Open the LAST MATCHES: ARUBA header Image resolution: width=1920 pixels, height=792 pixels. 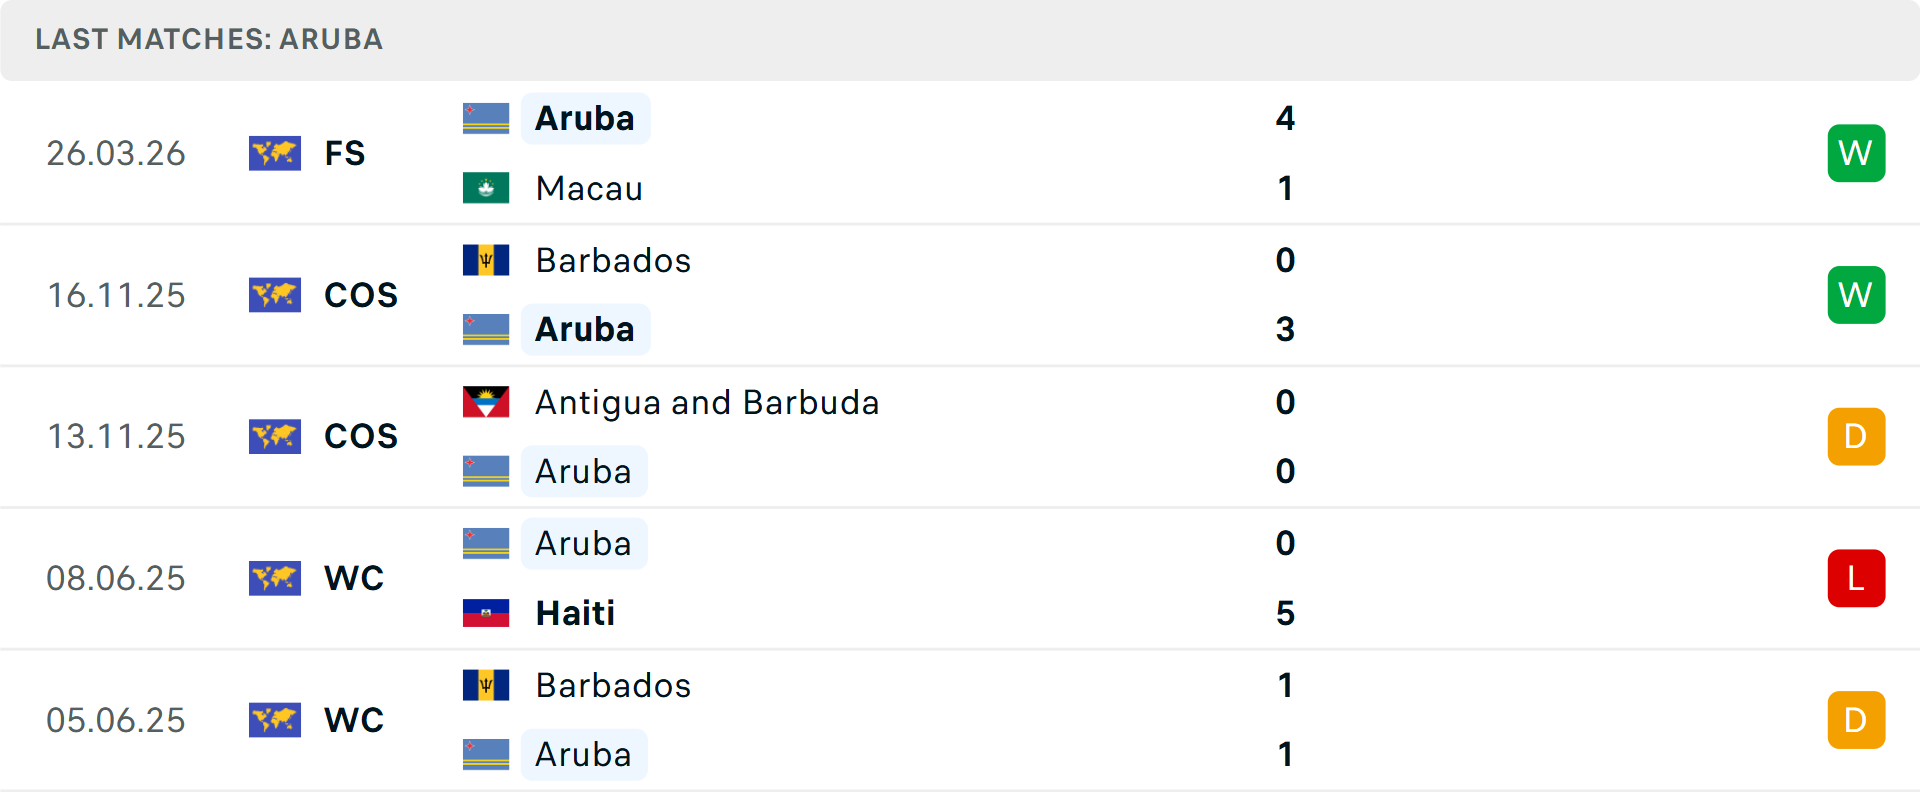click(209, 40)
